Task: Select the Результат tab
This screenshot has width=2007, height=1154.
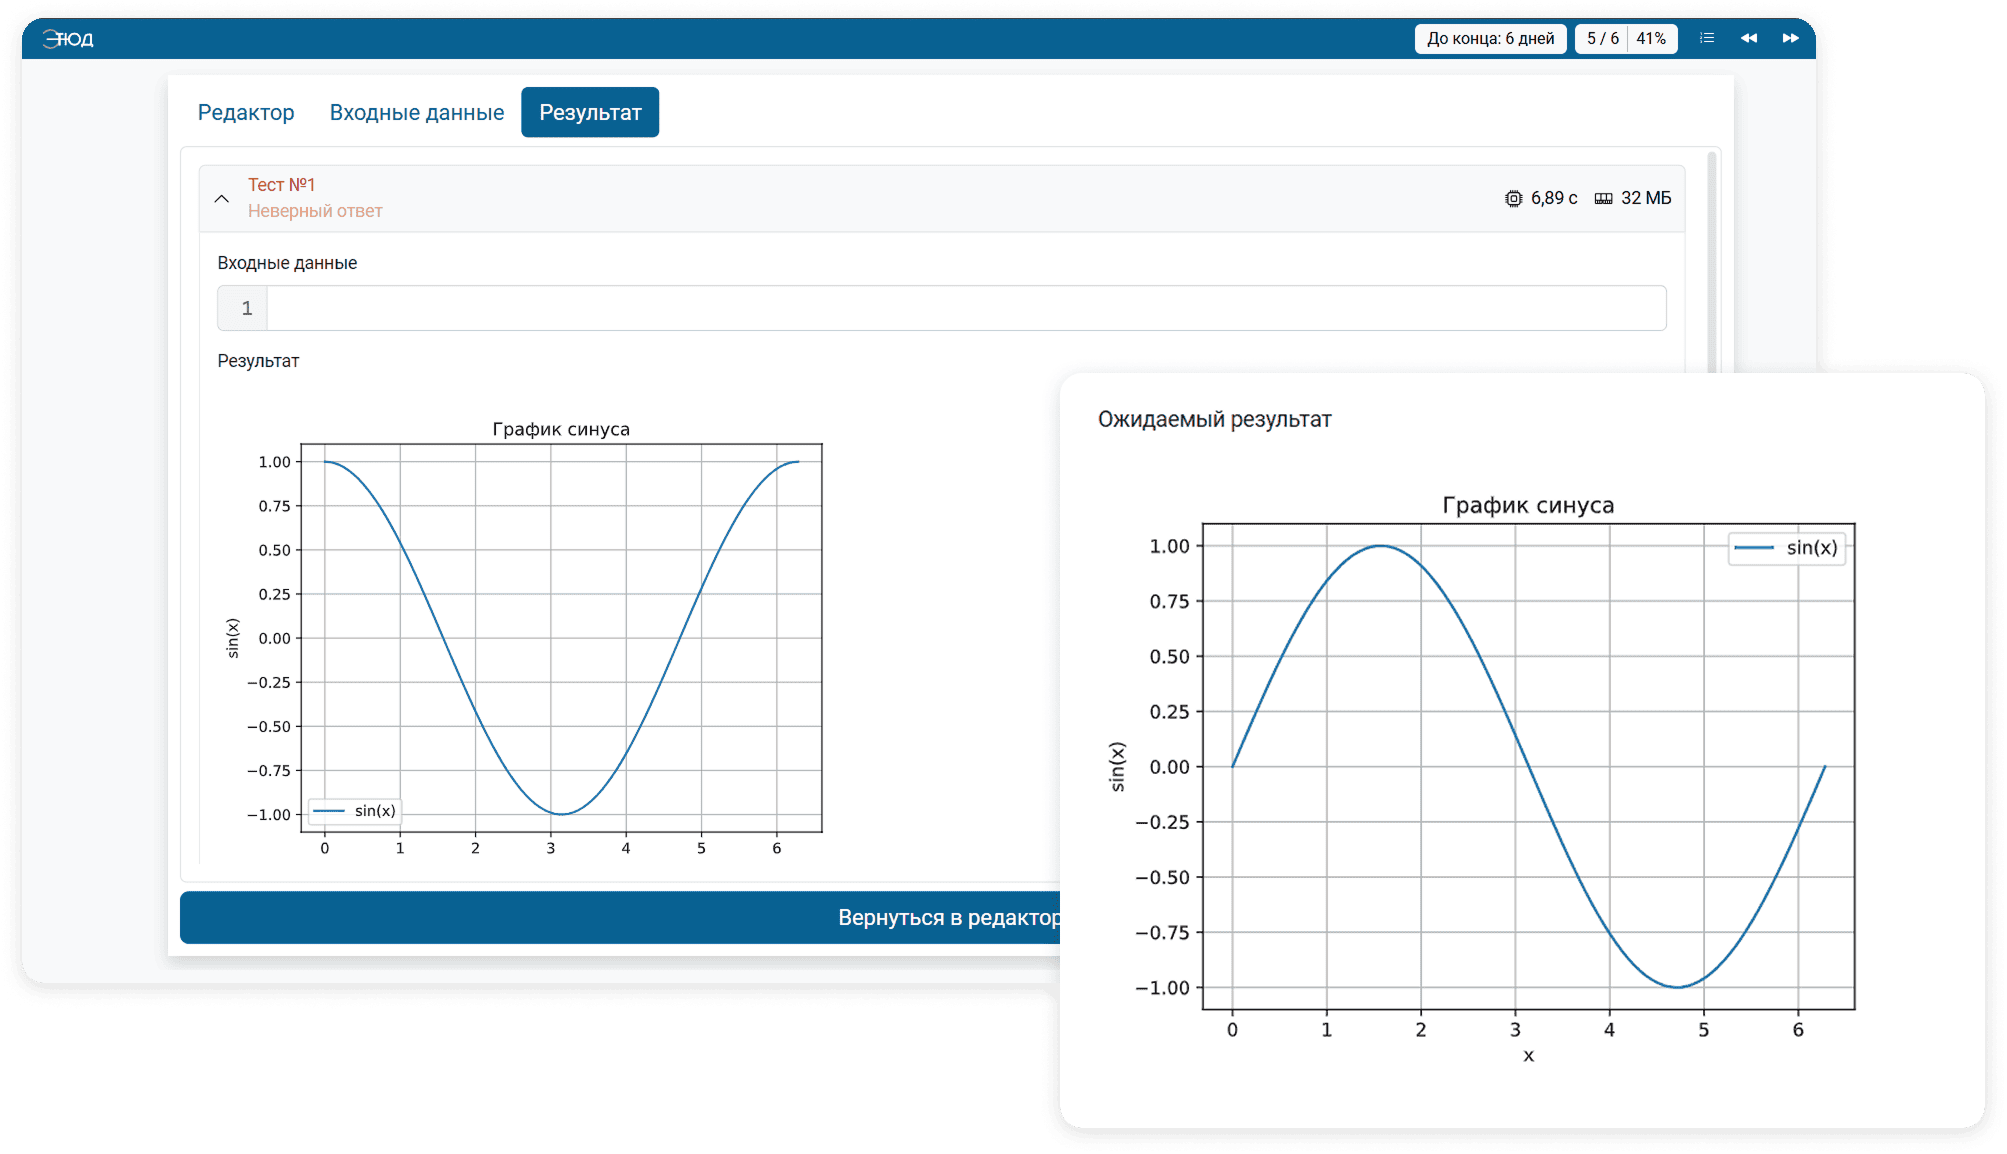Action: [590, 113]
